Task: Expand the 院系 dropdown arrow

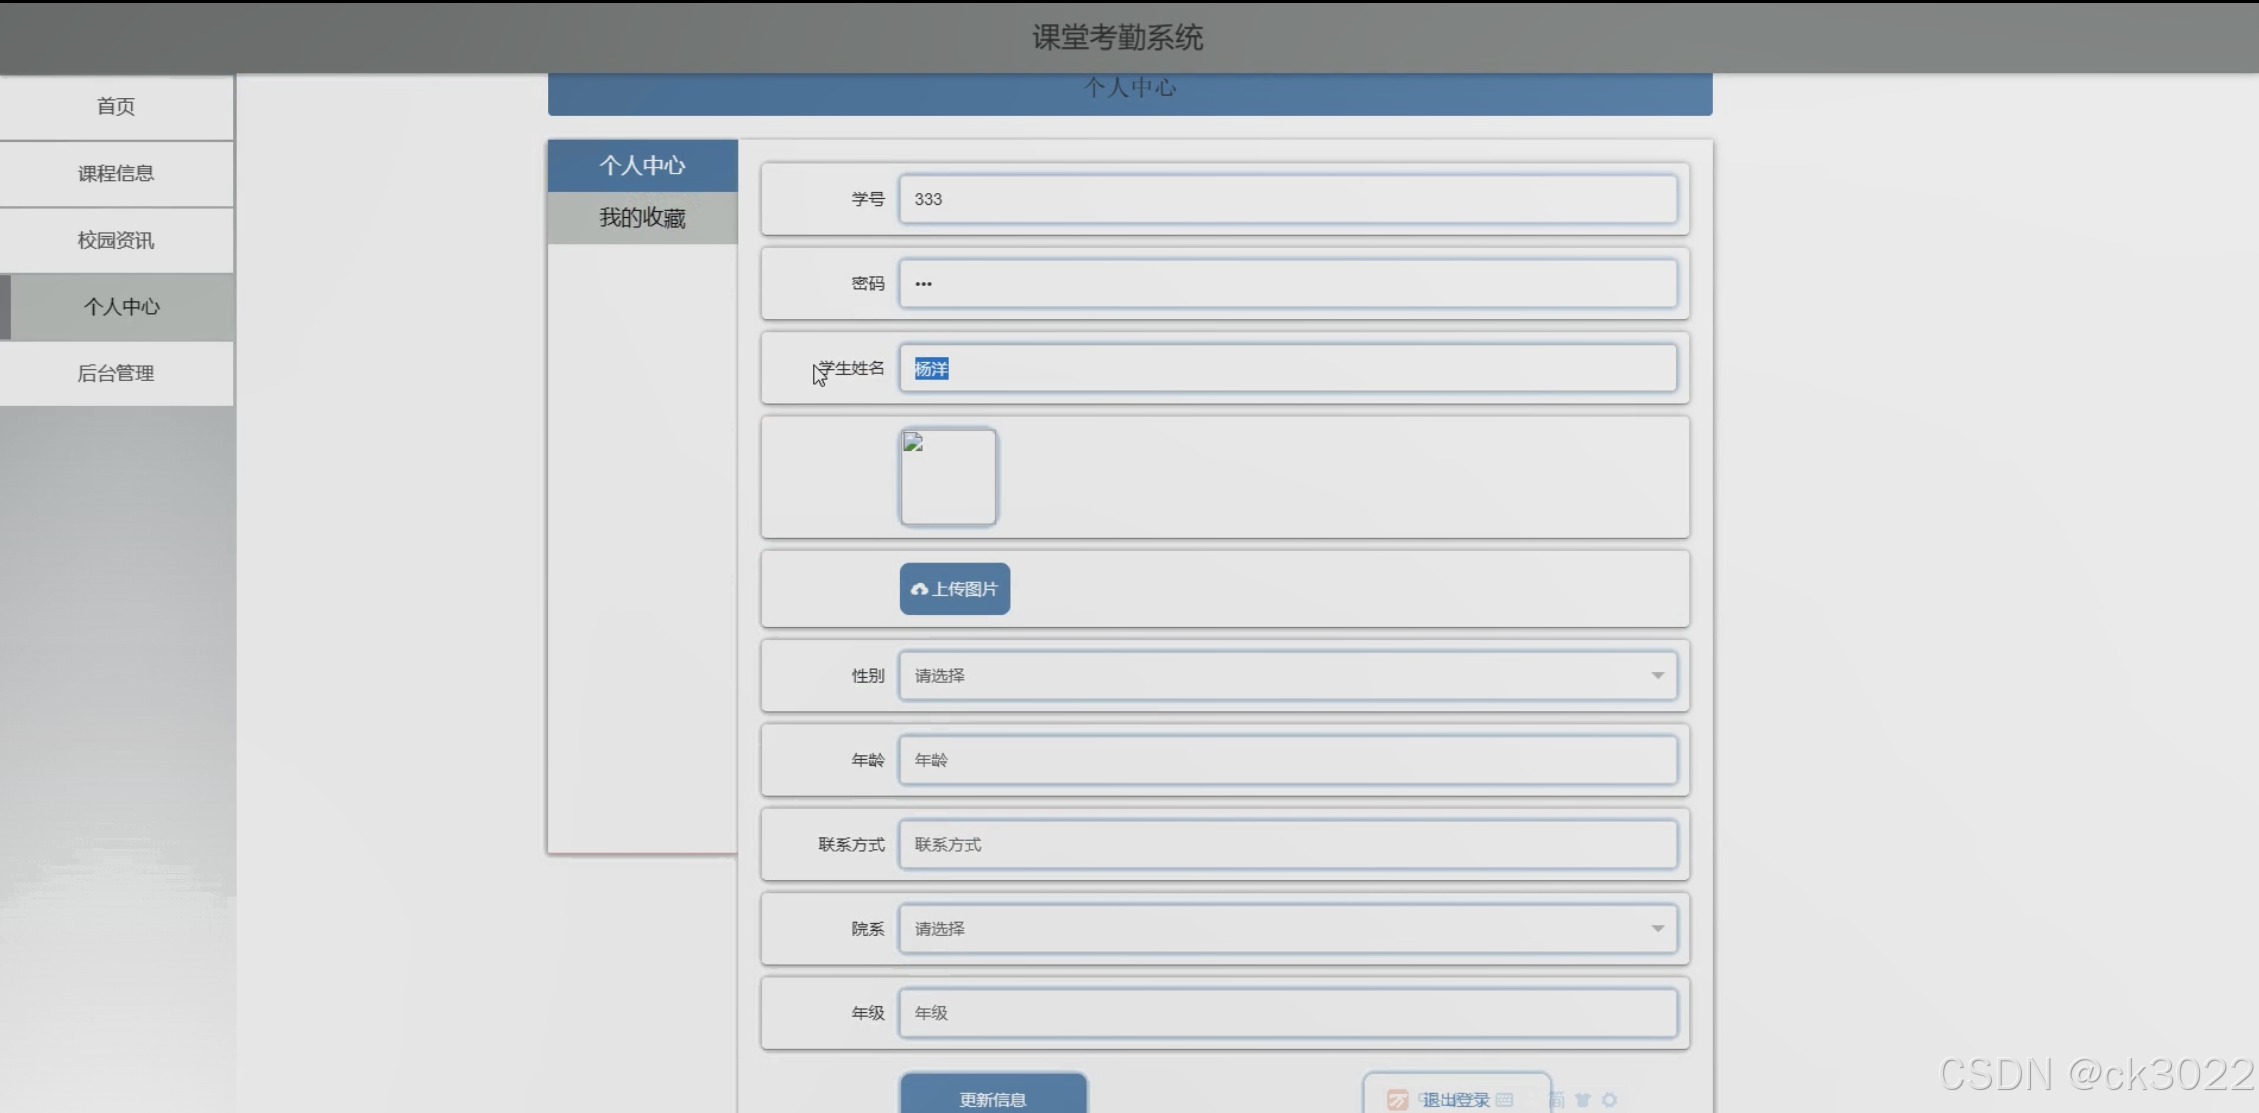Action: (x=1657, y=929)
